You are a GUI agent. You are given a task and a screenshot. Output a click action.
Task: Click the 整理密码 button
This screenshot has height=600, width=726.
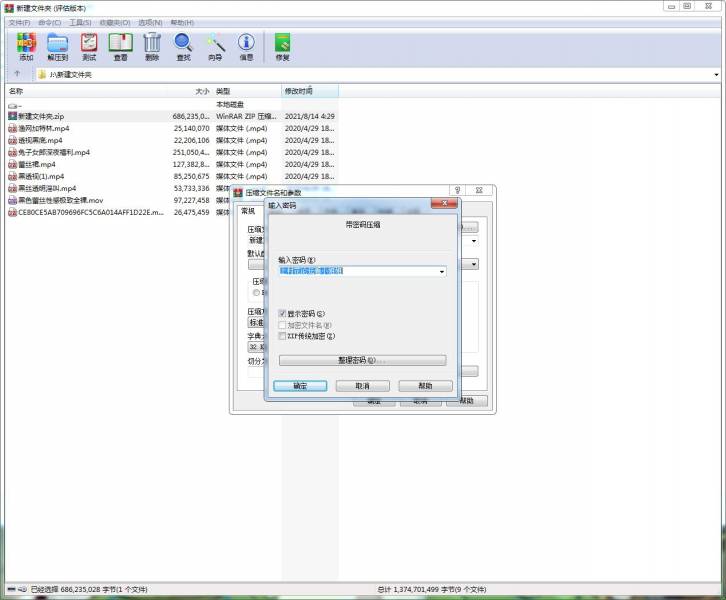pyautogui.click(x=361, y=360)
